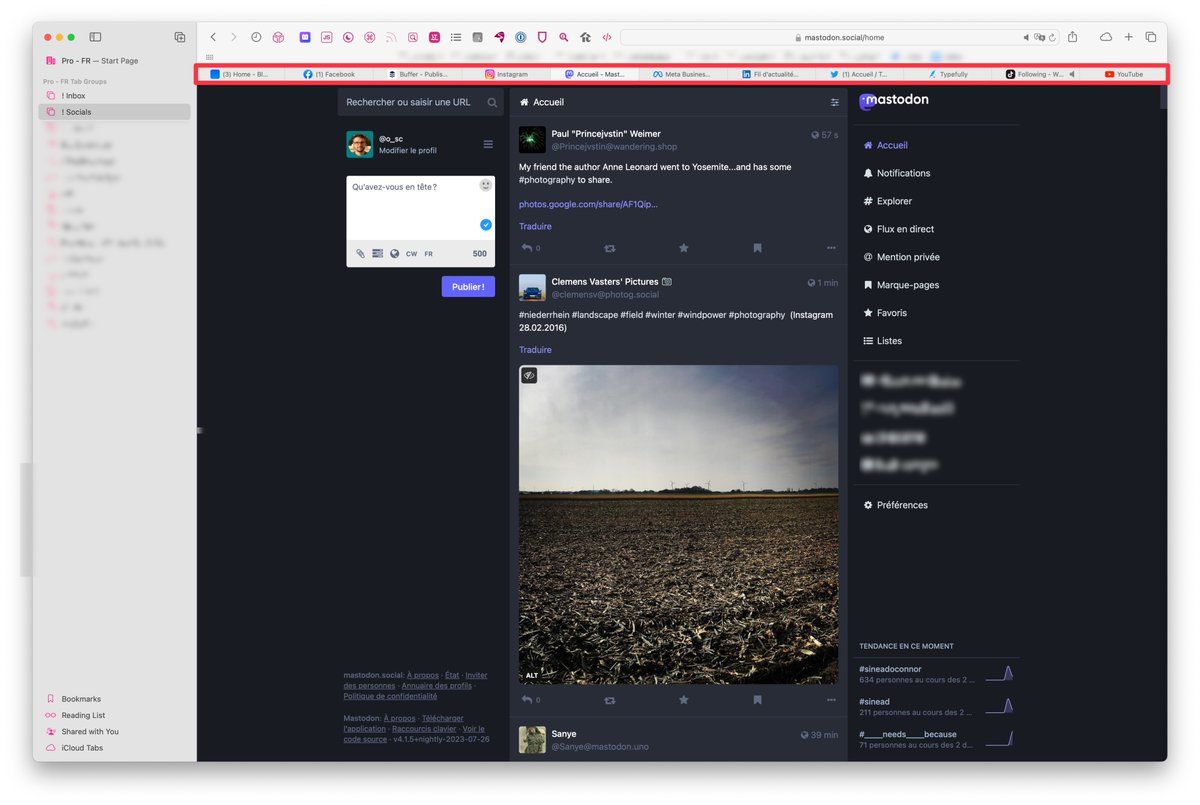Viewport: 1200px width, 805px height.
Task: Hide the image with the eye icon
Action: [x=529, y=375]
